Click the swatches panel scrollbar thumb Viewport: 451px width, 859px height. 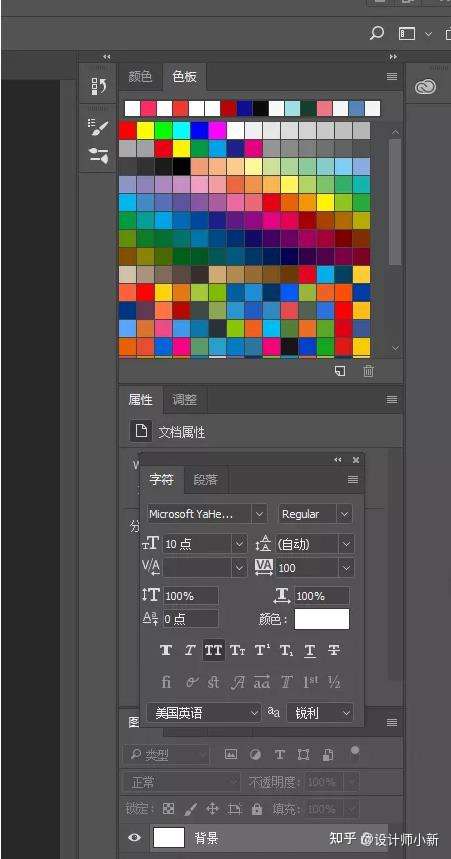[x=395, y=201]
